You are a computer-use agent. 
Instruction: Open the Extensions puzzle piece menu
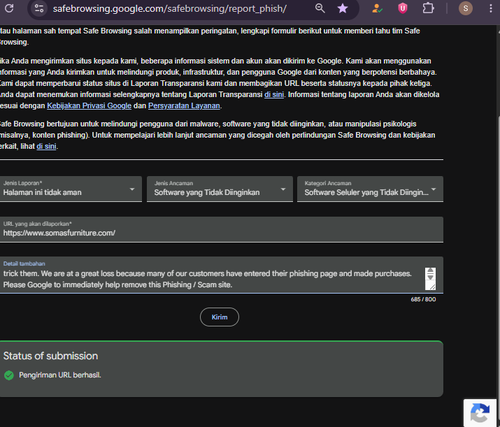[x=428, y=8]
